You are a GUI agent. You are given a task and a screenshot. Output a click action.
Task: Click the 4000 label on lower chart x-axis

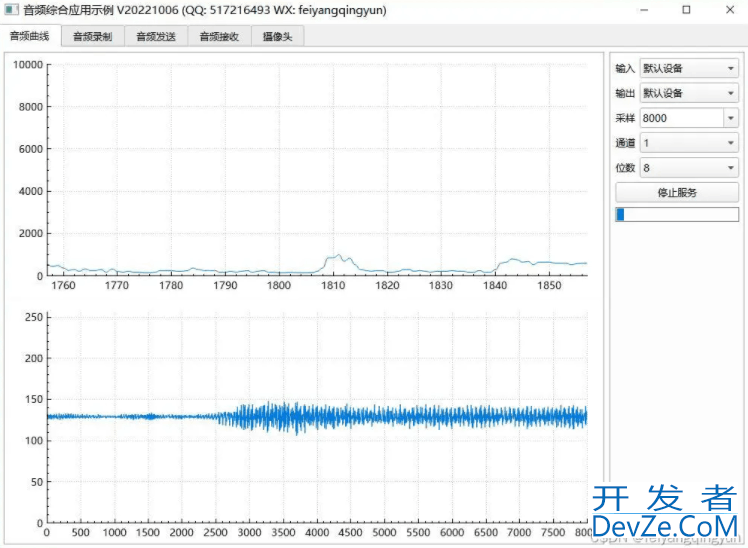pyautogui.click(x=317, y=532)
